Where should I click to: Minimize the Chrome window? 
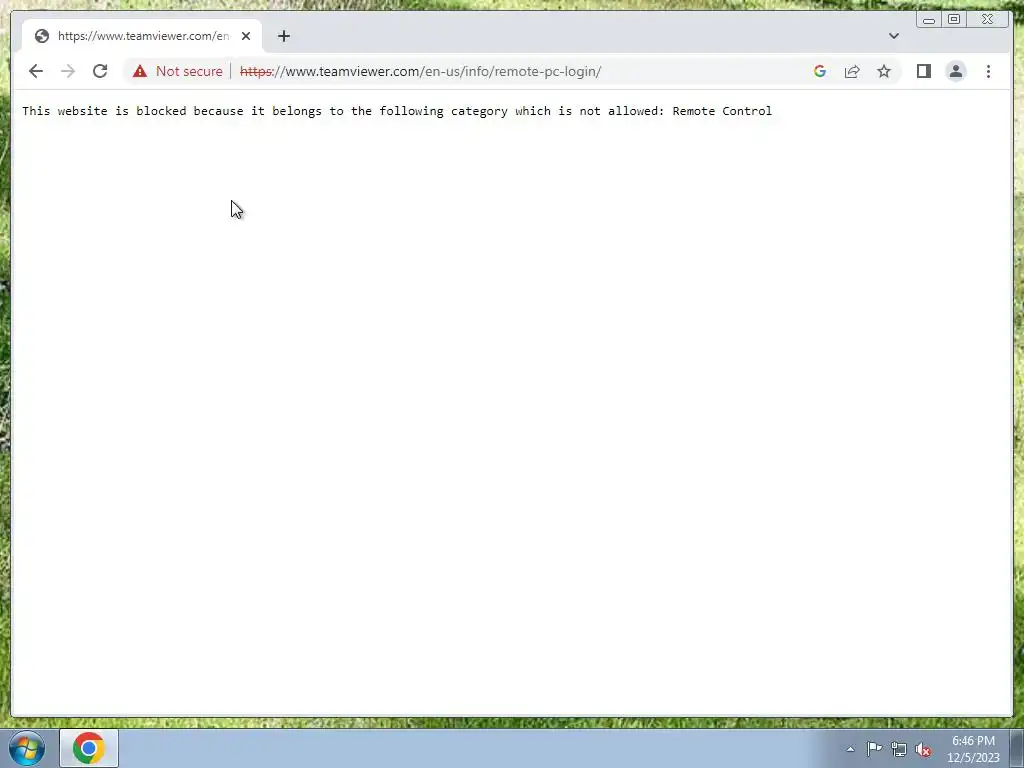[929, 20]
